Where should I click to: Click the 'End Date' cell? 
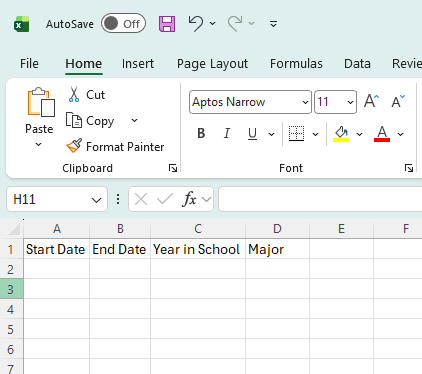[x=120, y=249]
